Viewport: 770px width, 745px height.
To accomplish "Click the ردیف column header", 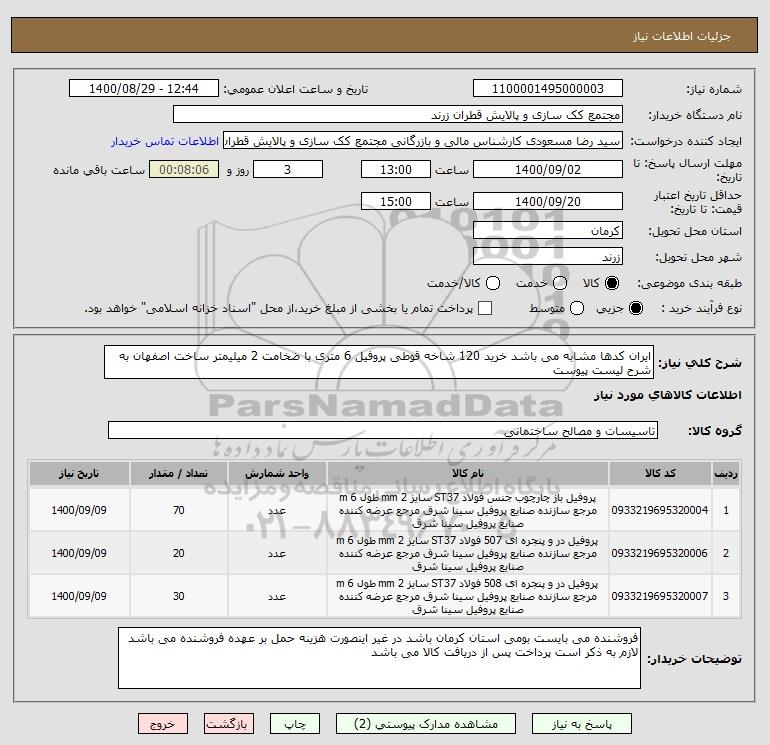I will click(x=726, y=473).
